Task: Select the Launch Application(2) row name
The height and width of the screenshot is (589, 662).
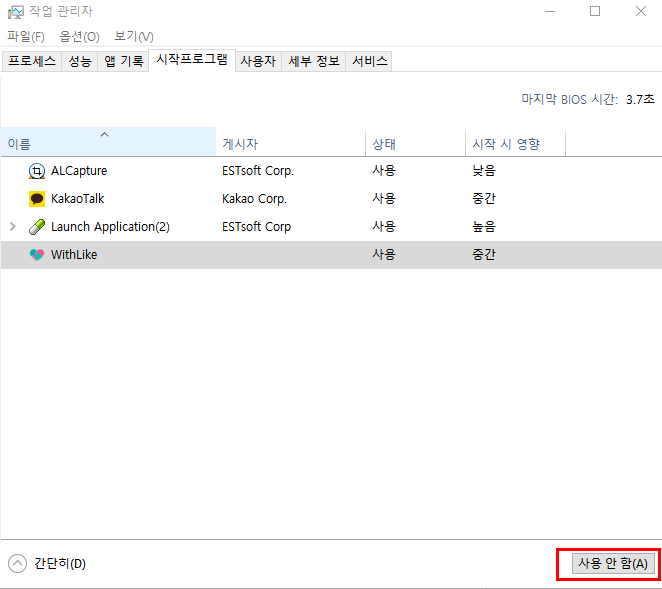Action: (x=110, y=227)
